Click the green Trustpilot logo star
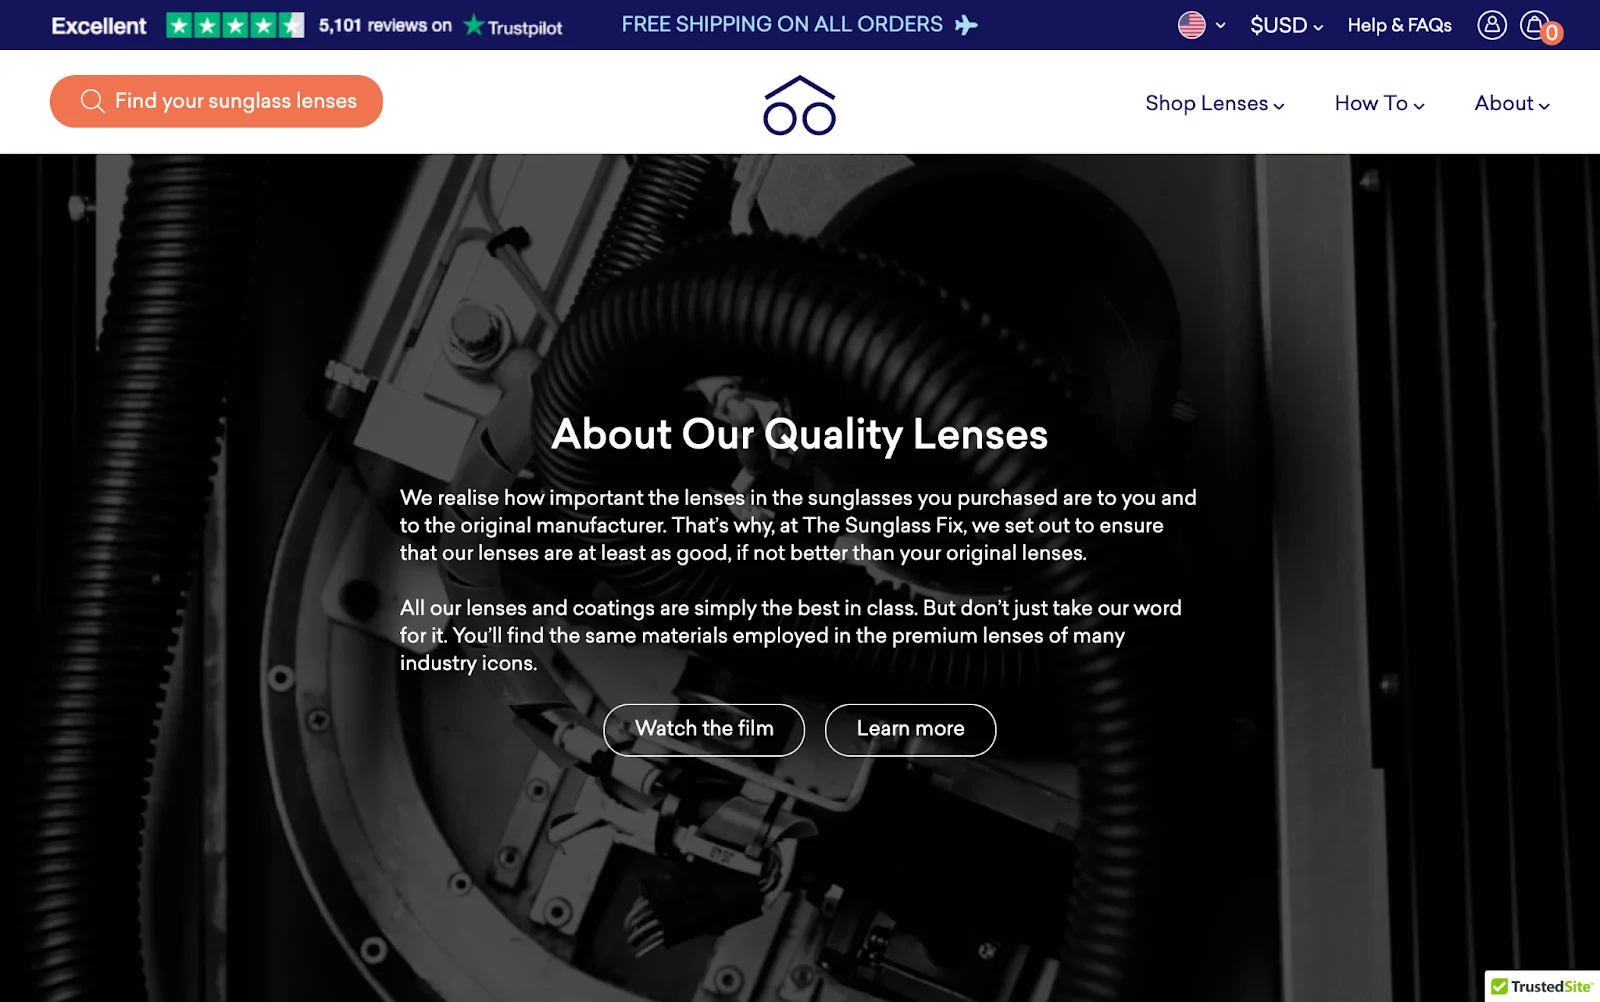The width and height of the screenshot is (1600, 1002). coord(474,25)
